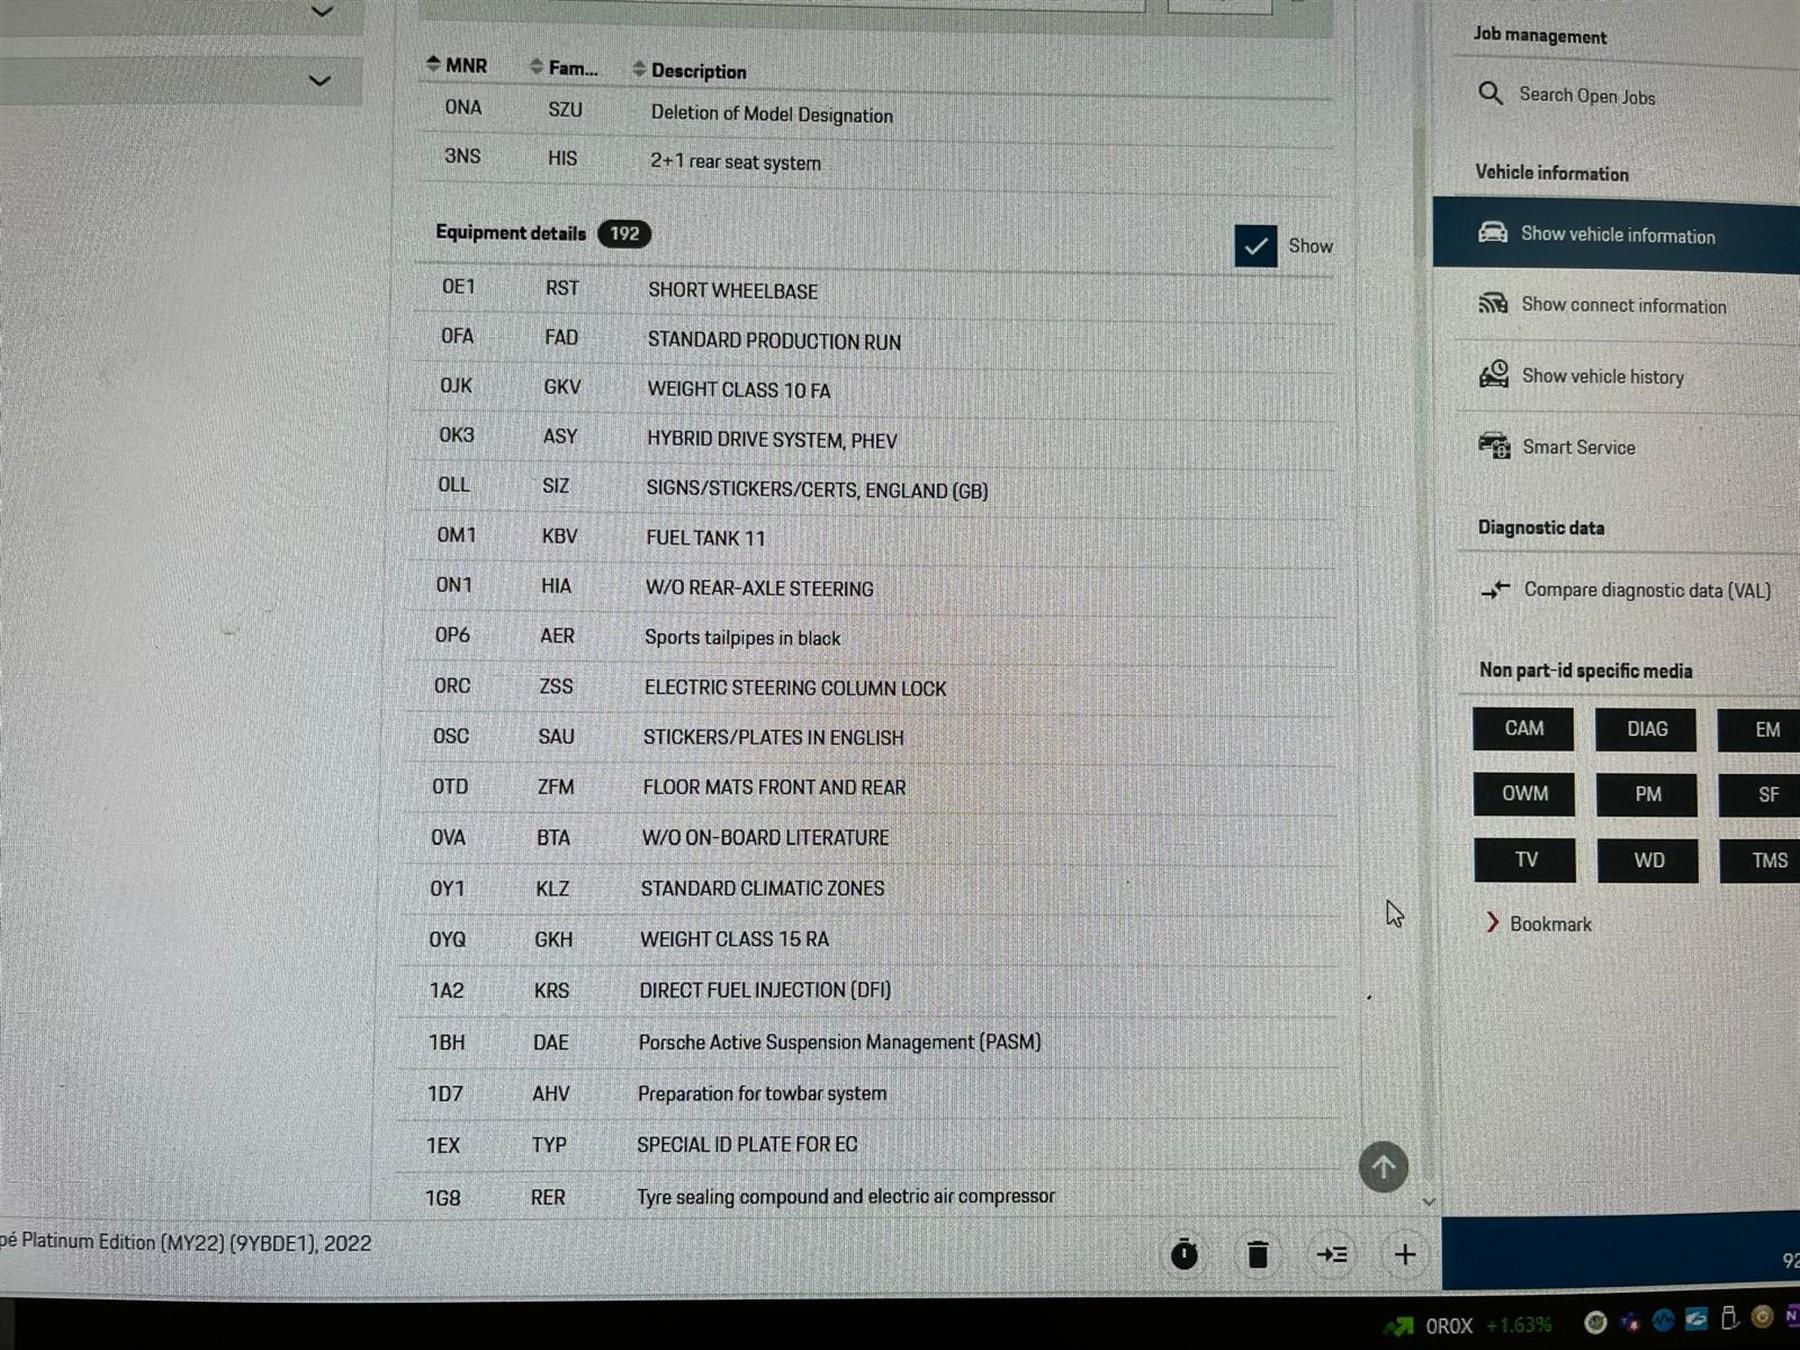
Task: Click the car icon beside Show vehicle information
Action: click(x=1492, y=233)
